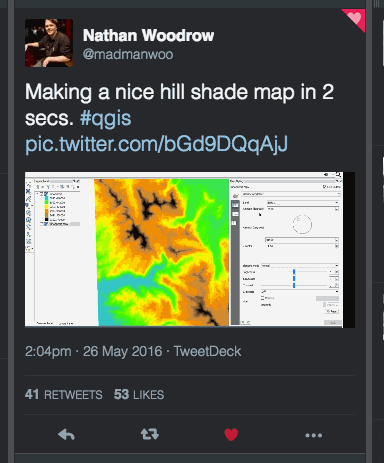384x463 pixels.
Task: Retweet this tweet using the retweet icon
Action: [x=150, y=434]
